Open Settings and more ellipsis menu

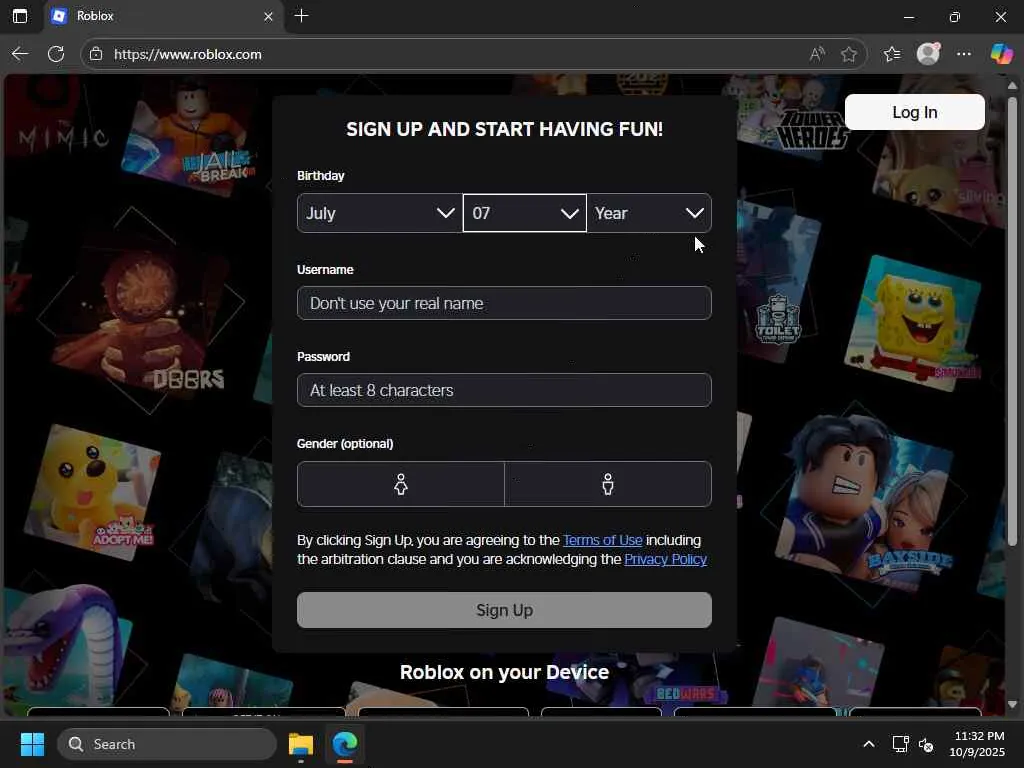click(964, 54)
